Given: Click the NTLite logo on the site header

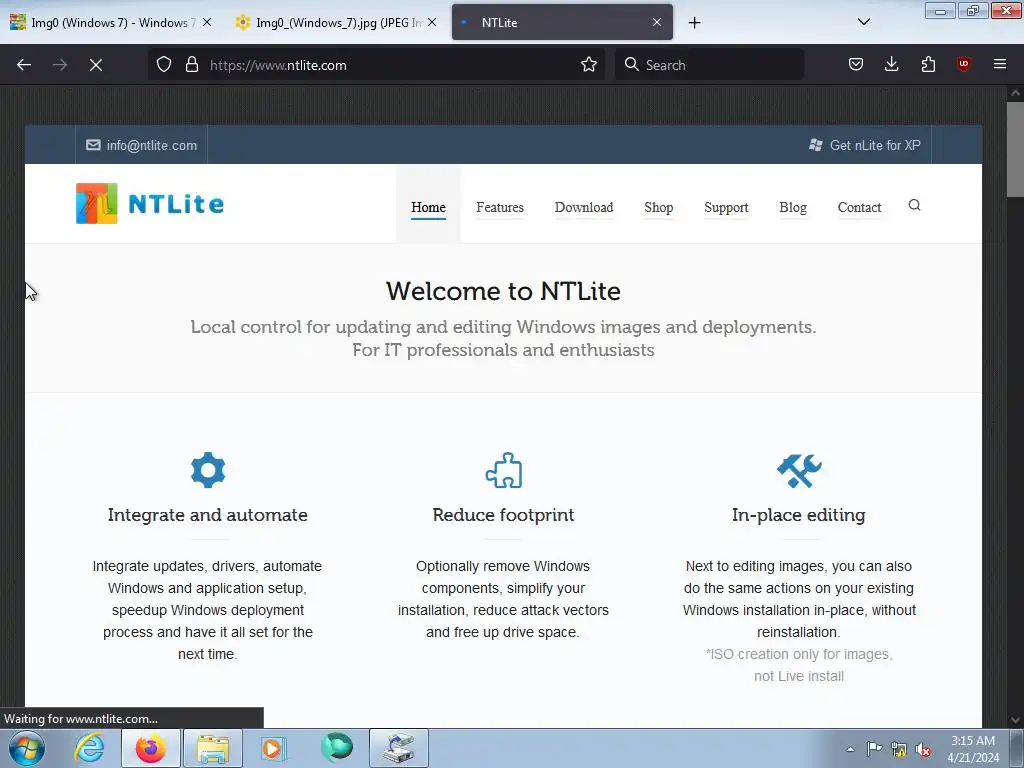Looking at the screenshot, I should tap(150, 204).
